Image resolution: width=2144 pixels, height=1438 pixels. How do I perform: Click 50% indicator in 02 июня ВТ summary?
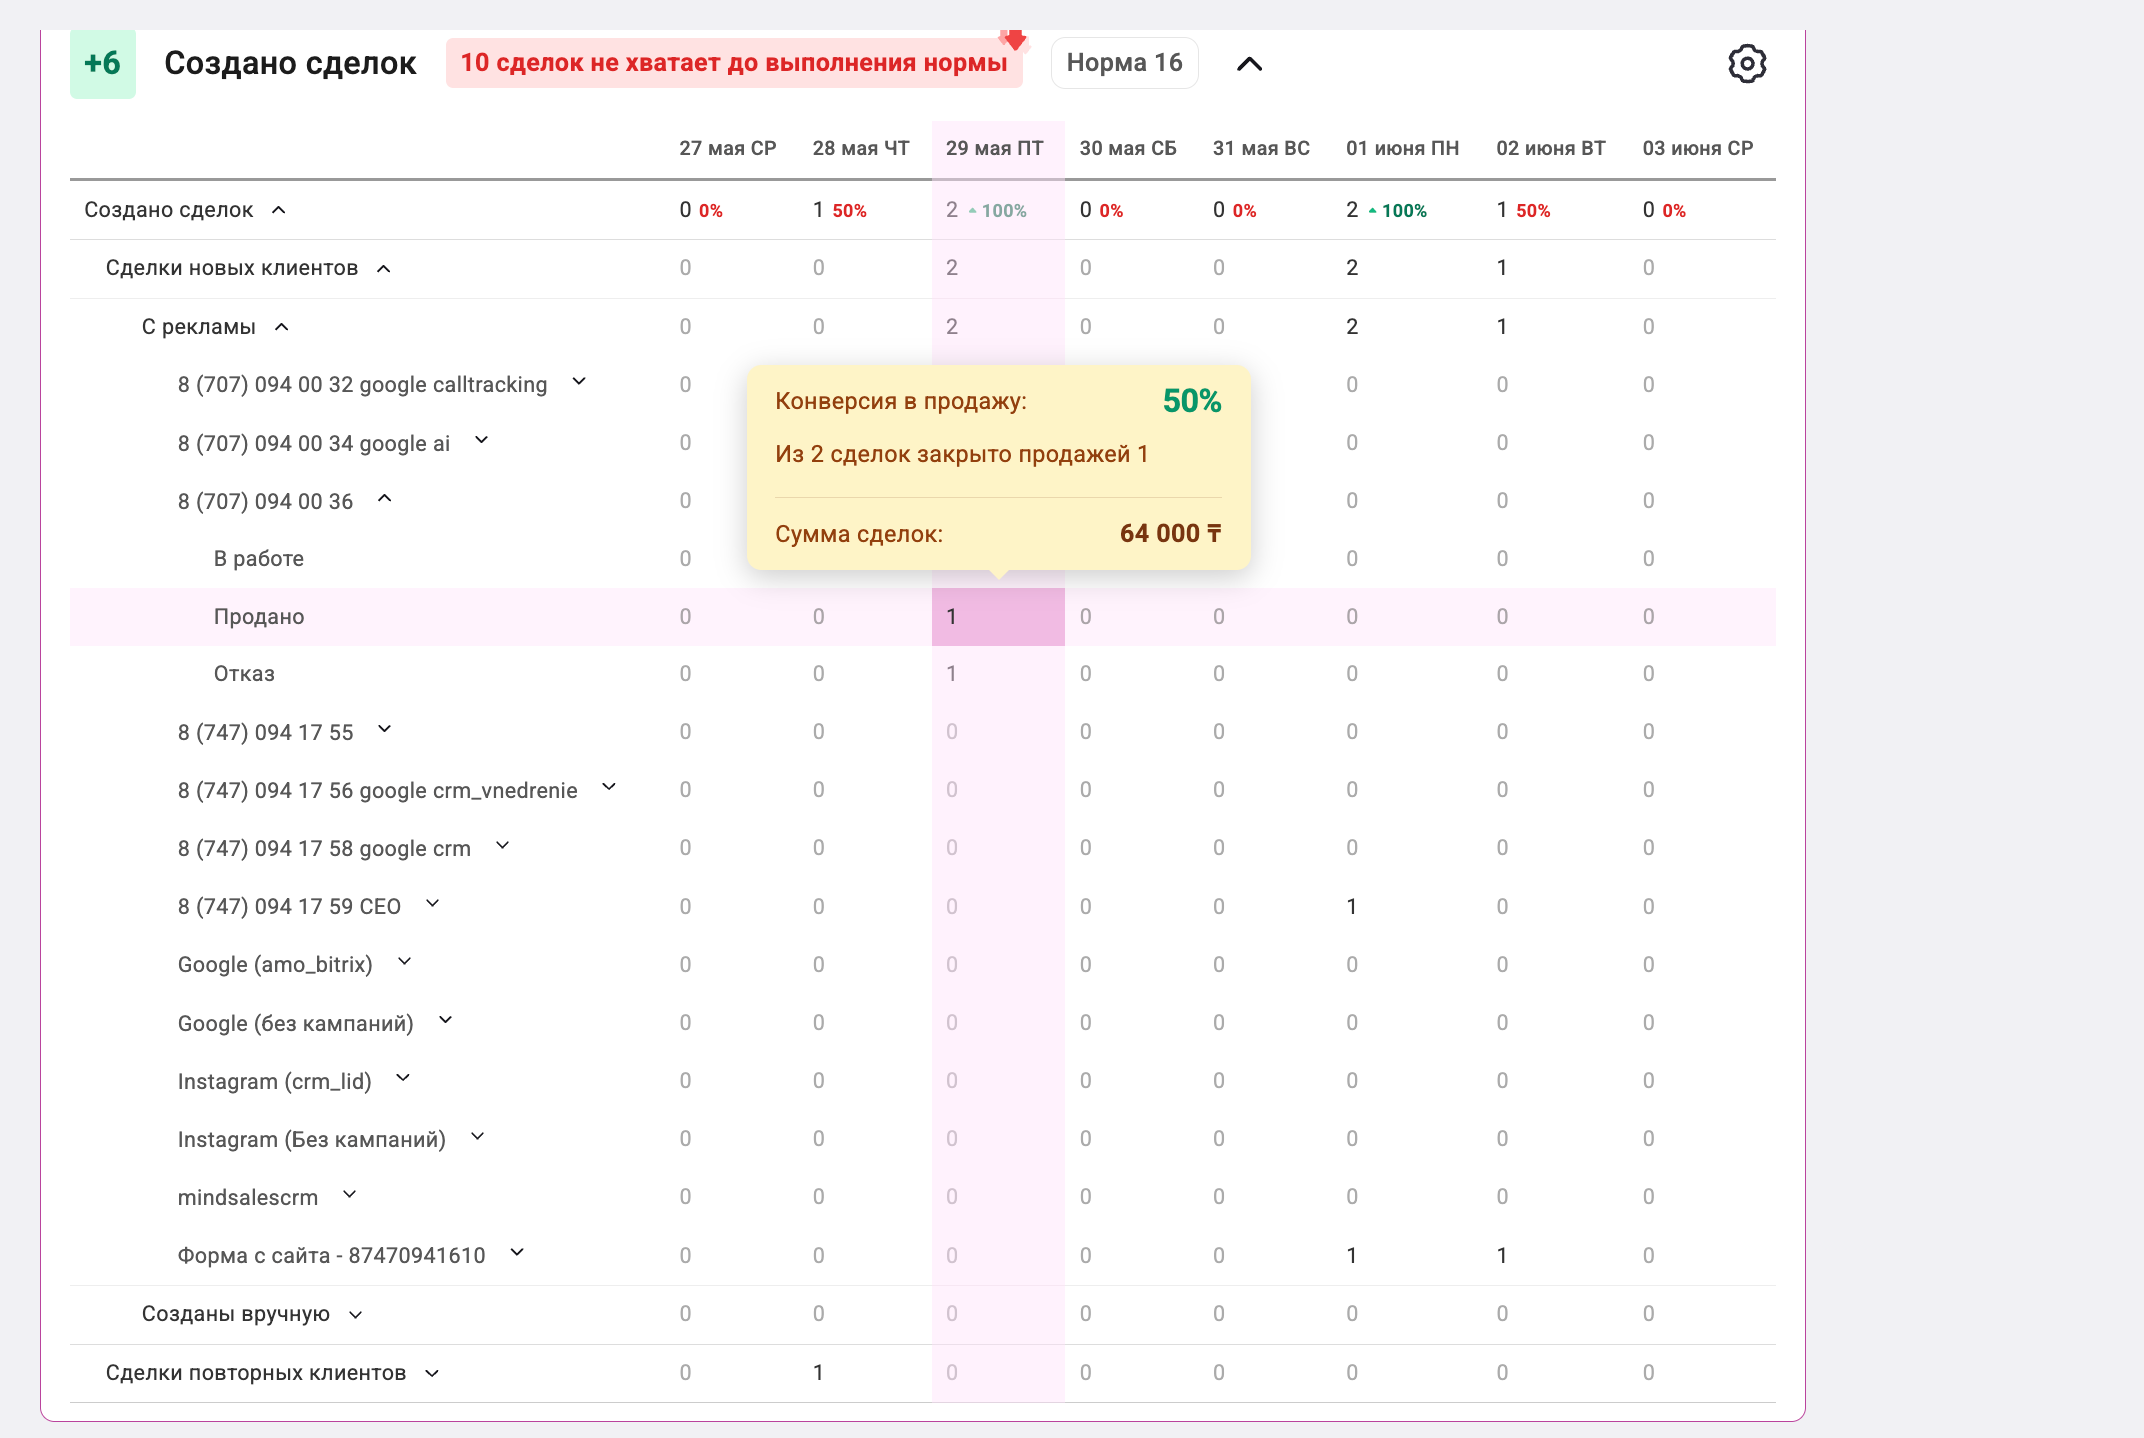tap(1533, 211)
